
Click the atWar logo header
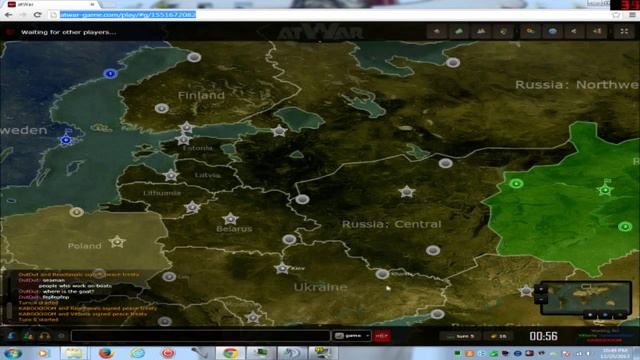[x=320, y=32]
